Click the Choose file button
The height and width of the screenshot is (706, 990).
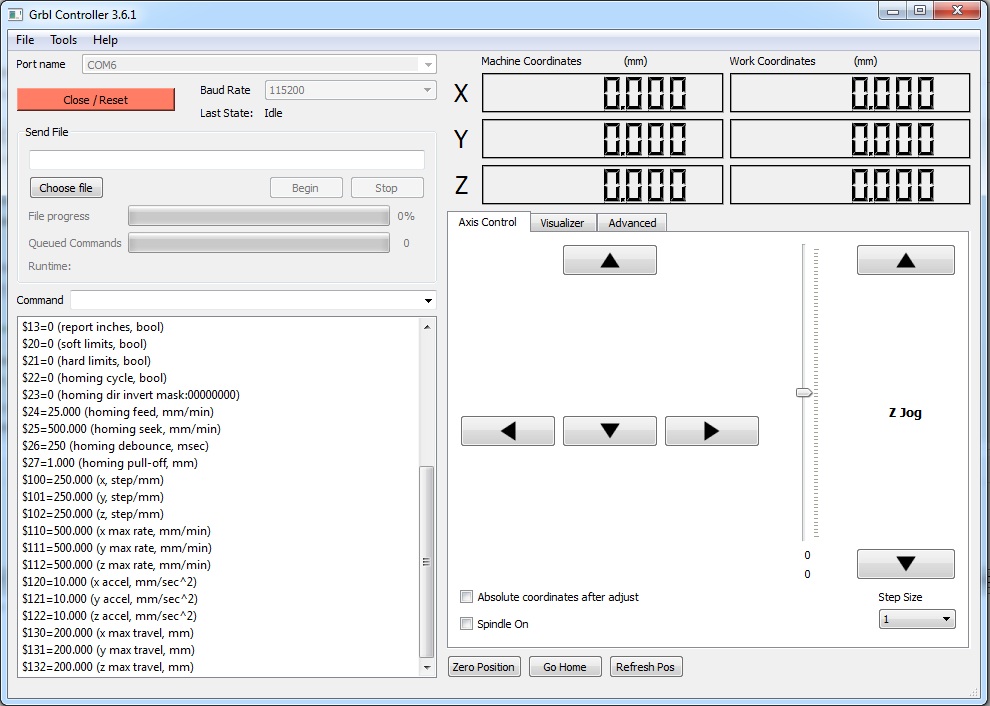tap(66, 188)
